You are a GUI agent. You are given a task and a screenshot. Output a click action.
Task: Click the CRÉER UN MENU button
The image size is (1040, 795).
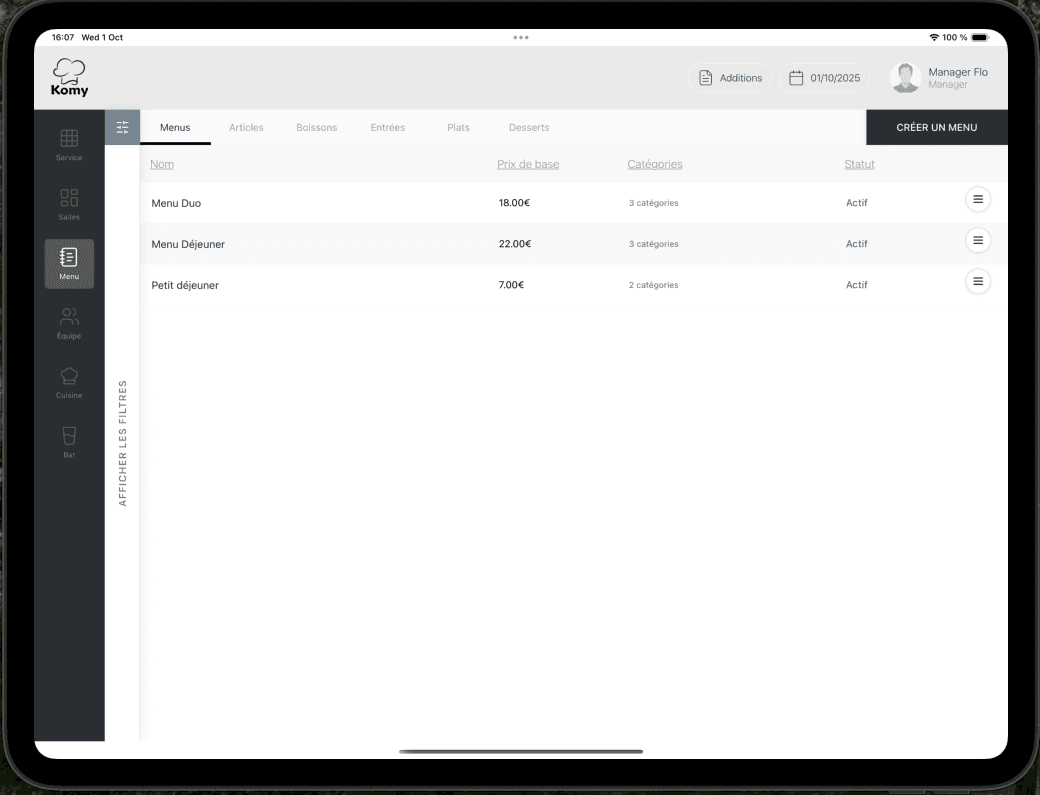click(937, 127)
